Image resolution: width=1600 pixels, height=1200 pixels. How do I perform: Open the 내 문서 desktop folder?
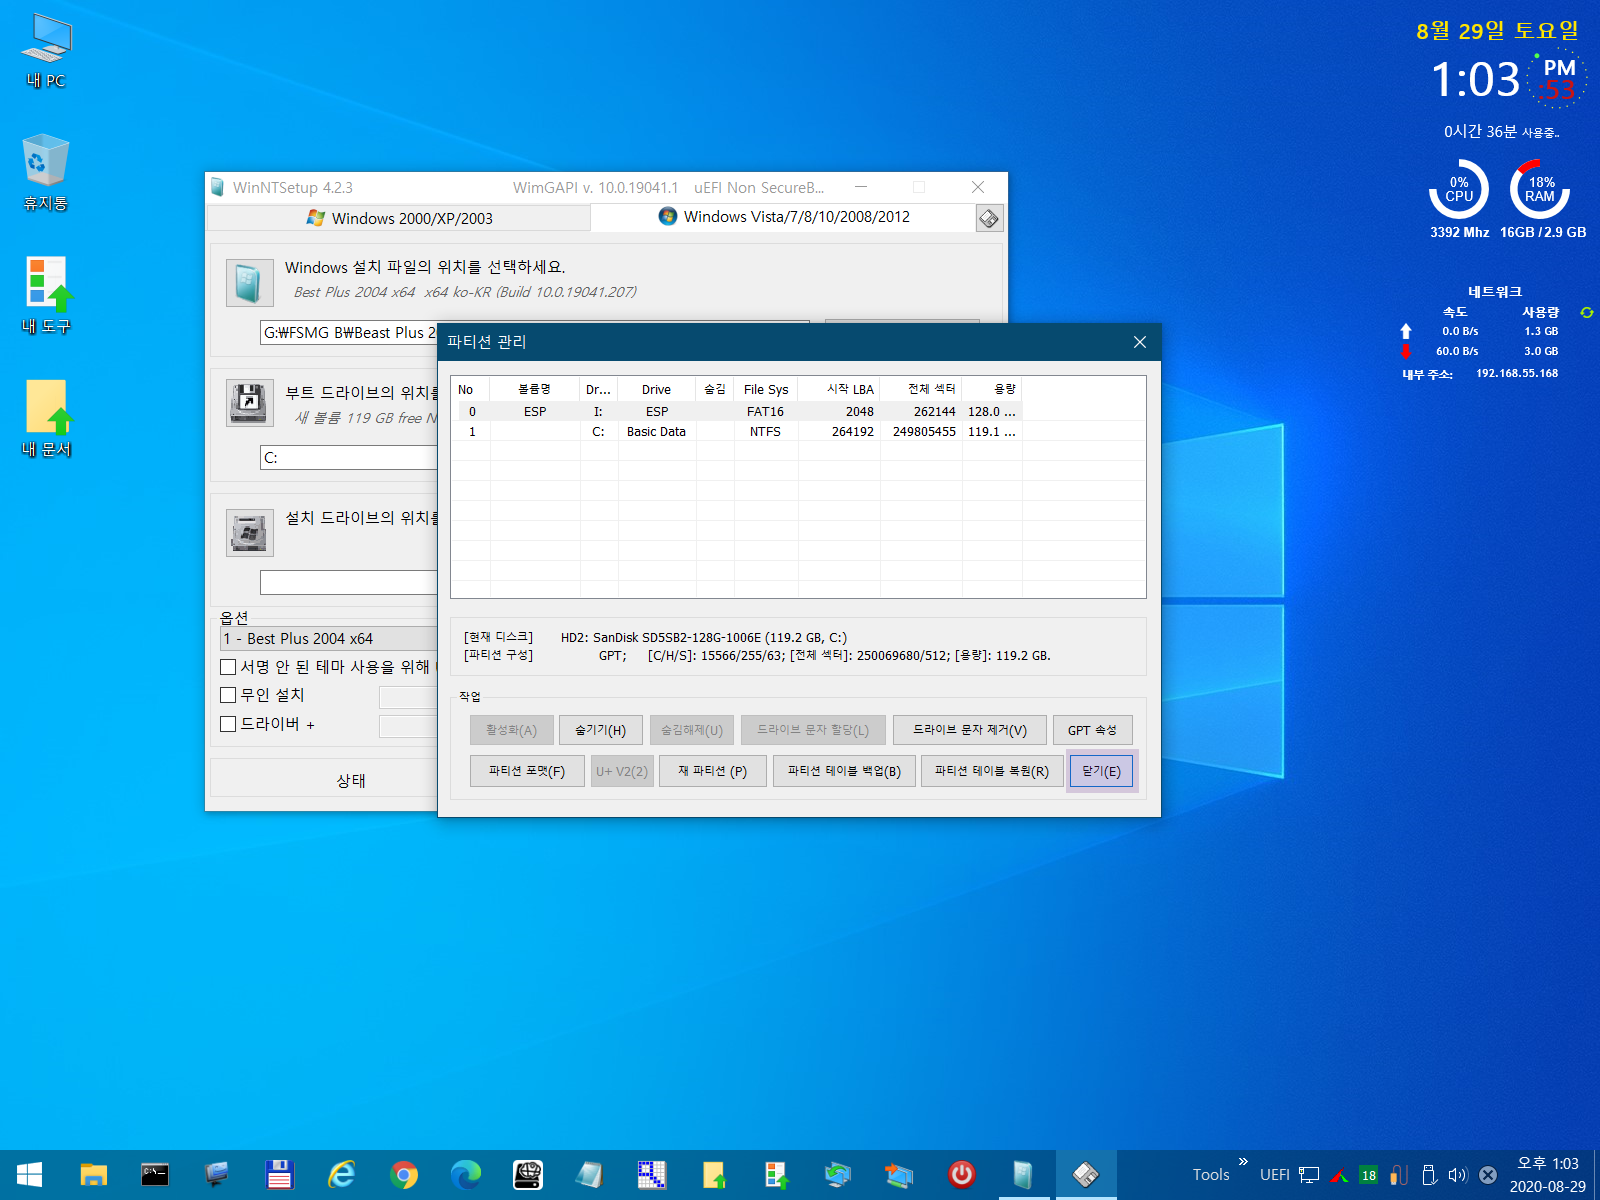point(46,419)
